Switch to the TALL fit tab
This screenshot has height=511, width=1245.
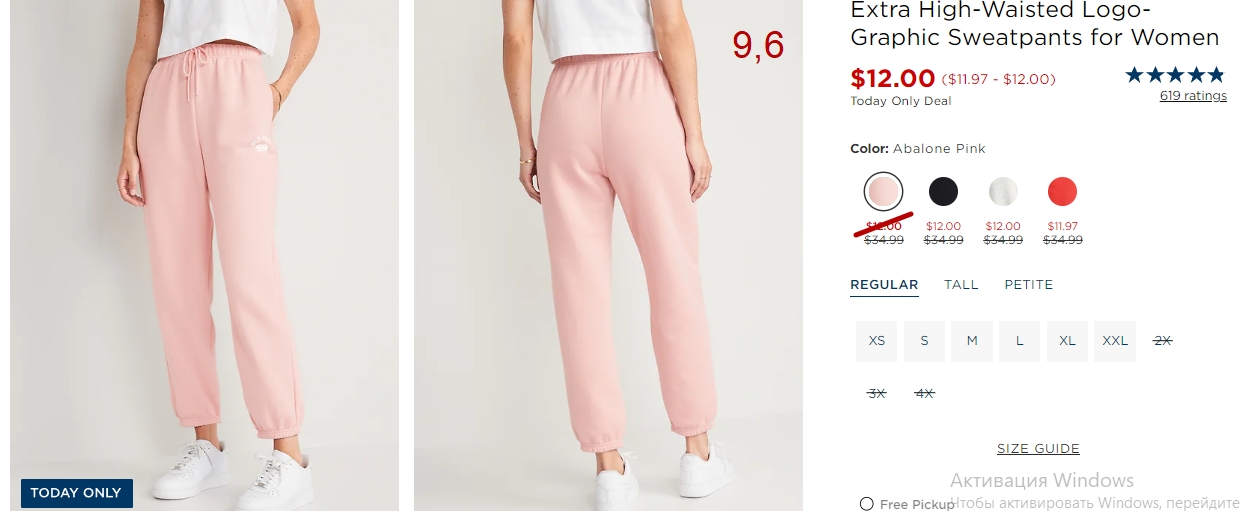pyautogui.click(x=961, y=285)
